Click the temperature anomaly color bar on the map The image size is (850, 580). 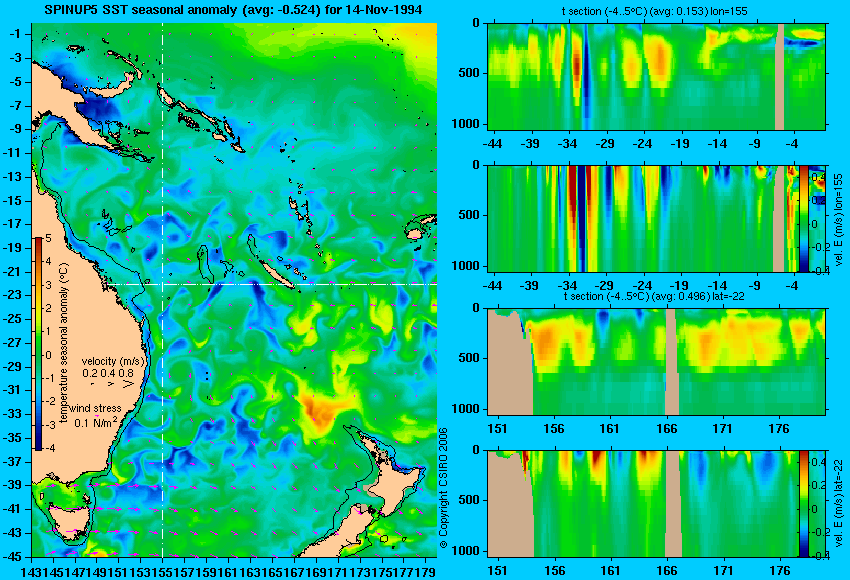point(38,344)
